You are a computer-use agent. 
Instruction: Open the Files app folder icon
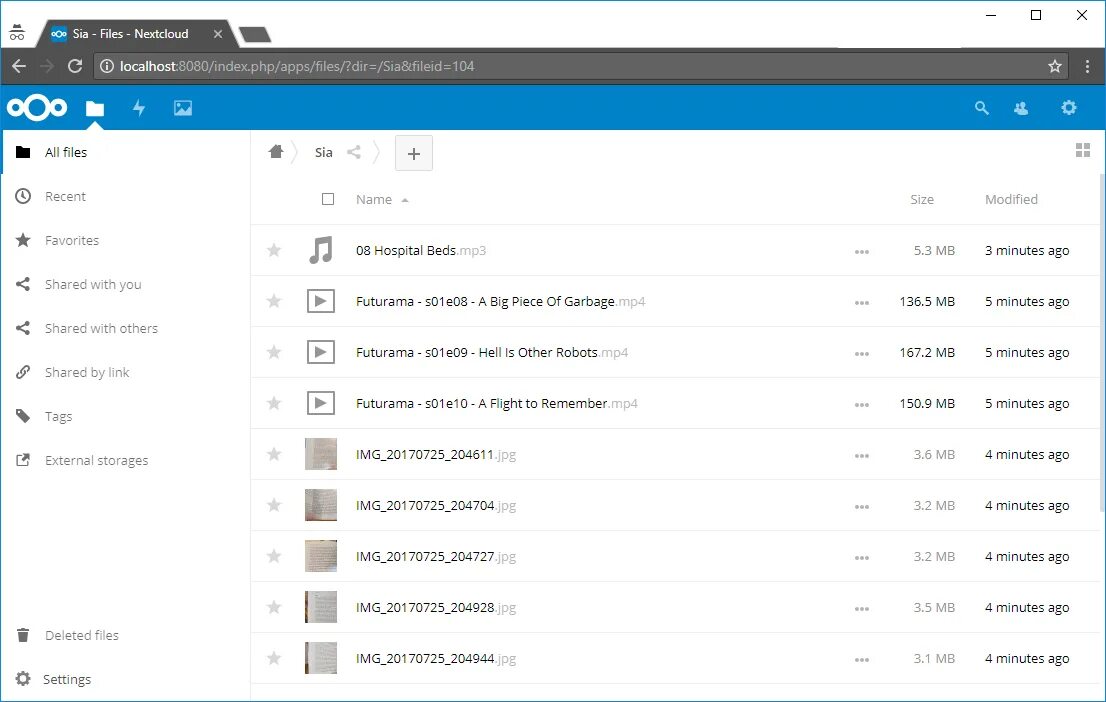pos(95,109)
